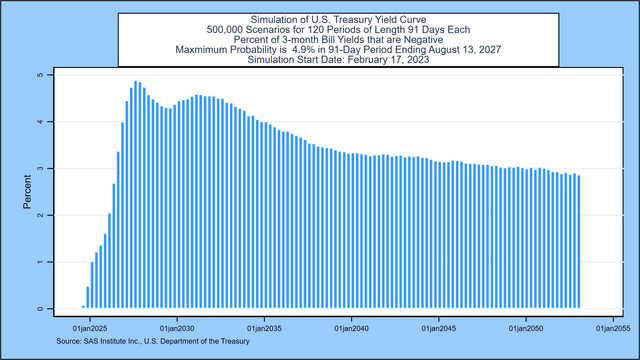Click the x-axis label 01jan2030

coord(177,328)
